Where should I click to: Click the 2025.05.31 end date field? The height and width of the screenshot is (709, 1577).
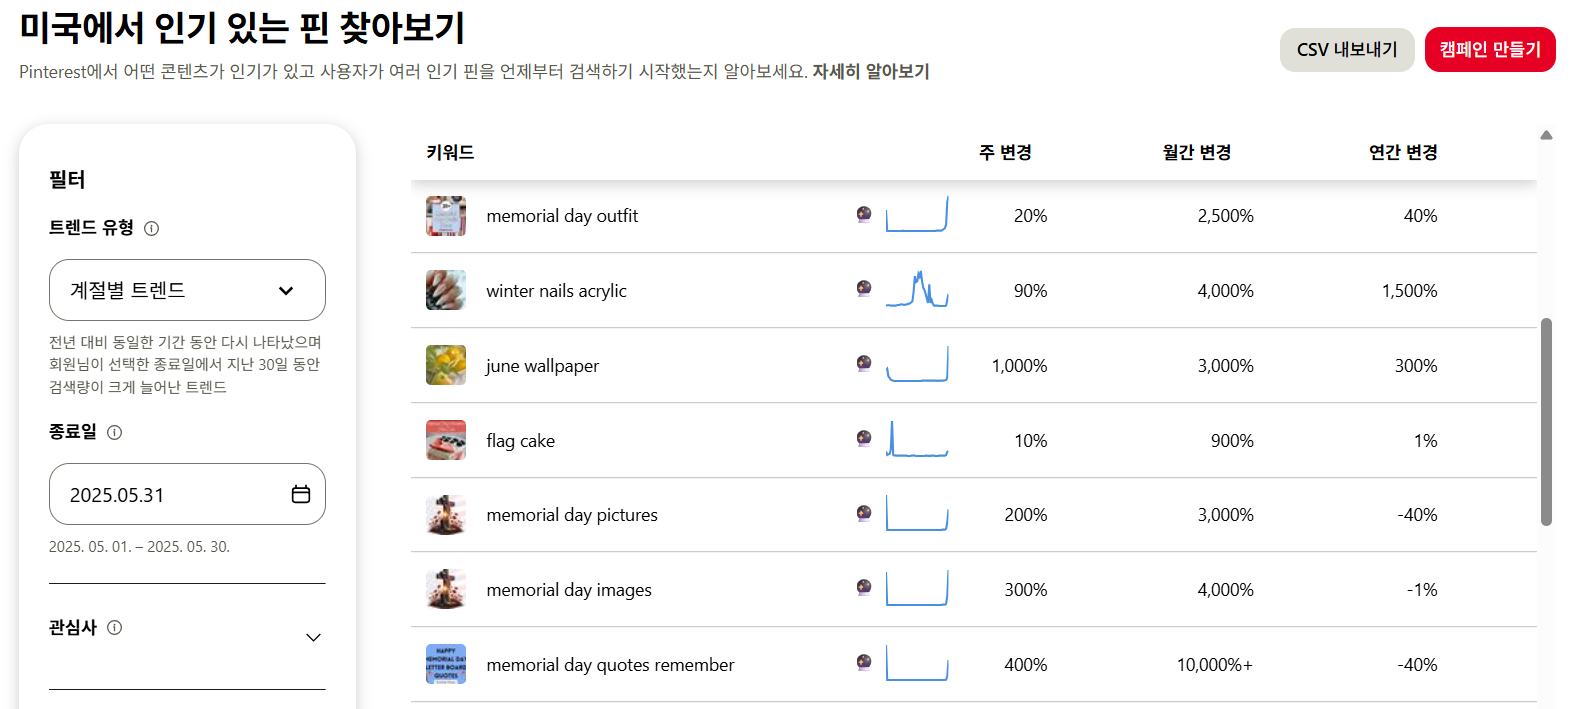click(187, 494)
